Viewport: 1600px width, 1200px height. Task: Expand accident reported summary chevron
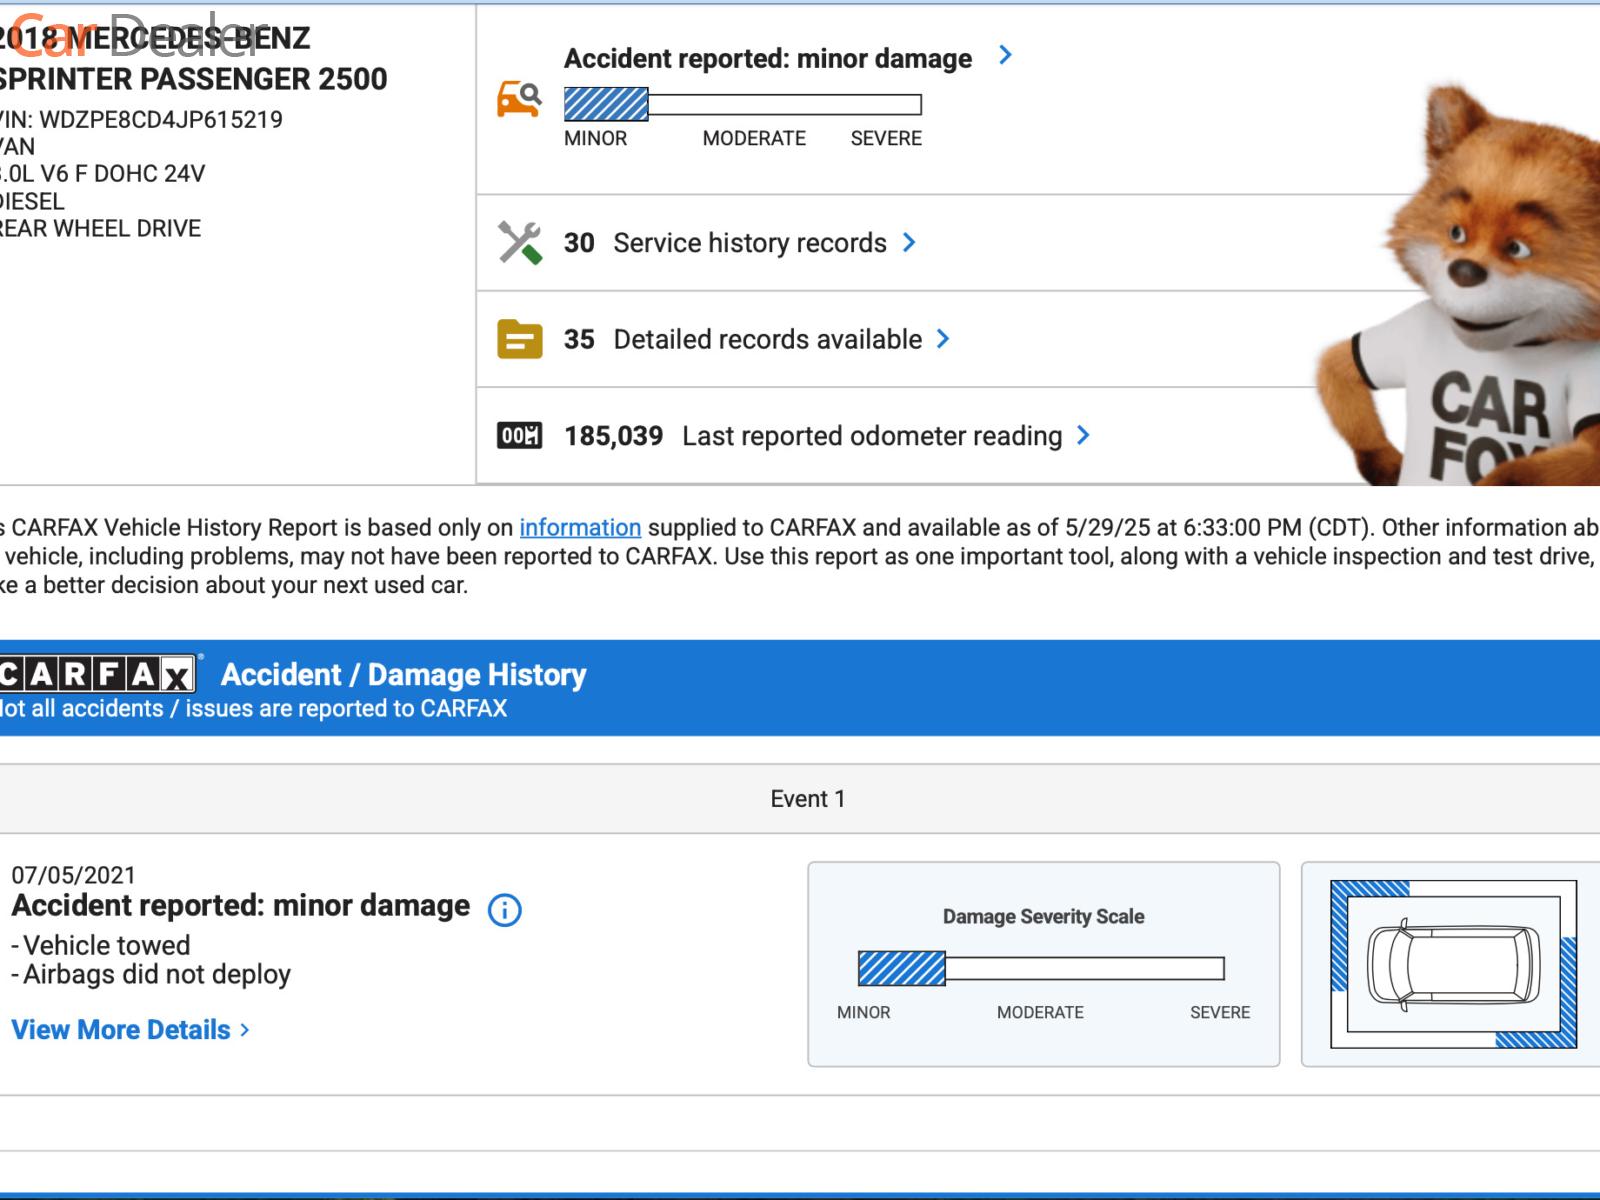click(1005, 56)
